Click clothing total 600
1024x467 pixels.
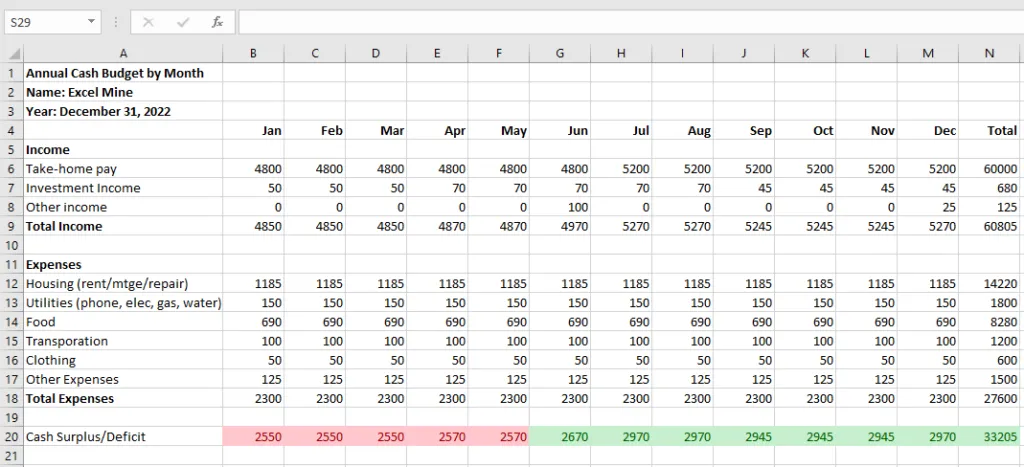pos(989,361)
